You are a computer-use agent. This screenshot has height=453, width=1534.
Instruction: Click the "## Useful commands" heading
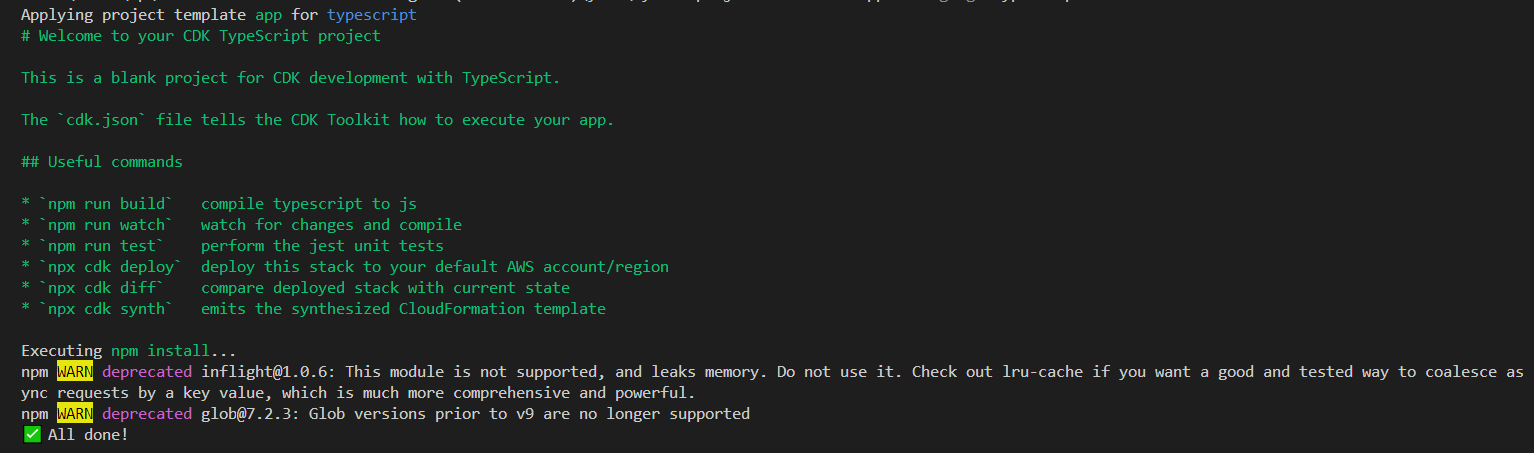click(102, 162)
